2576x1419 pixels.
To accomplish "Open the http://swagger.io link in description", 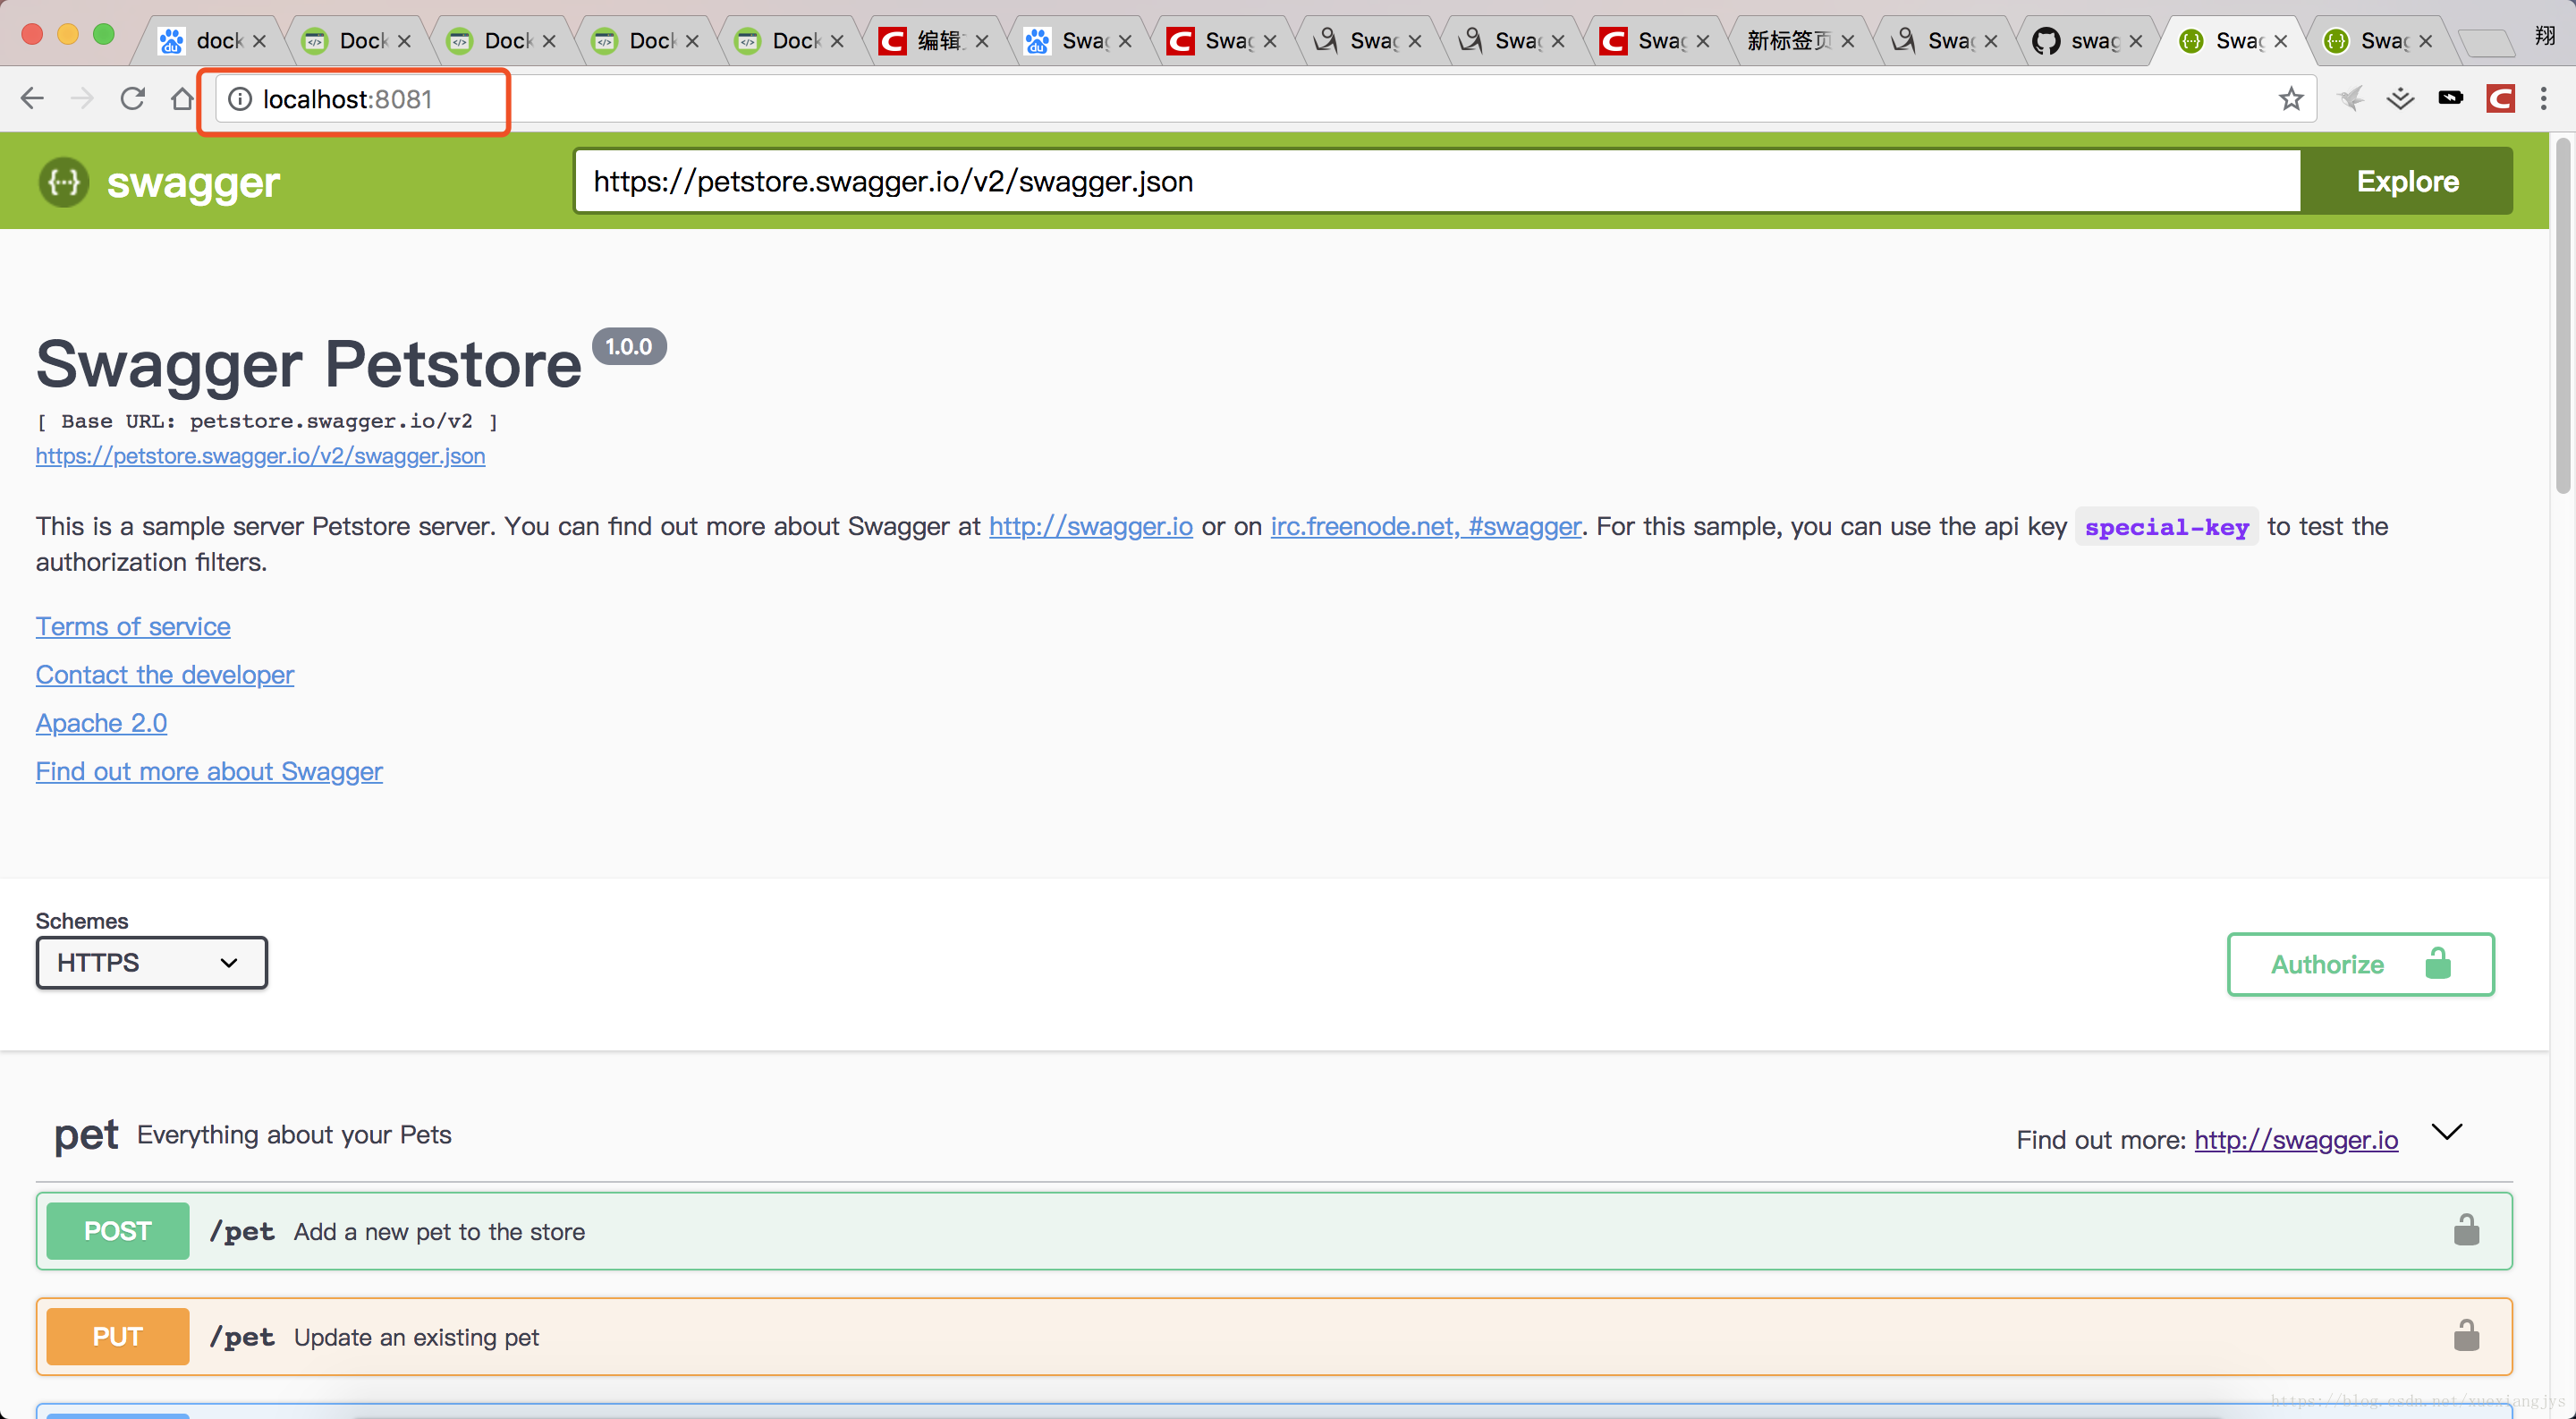I will (x=1091, y=526).
